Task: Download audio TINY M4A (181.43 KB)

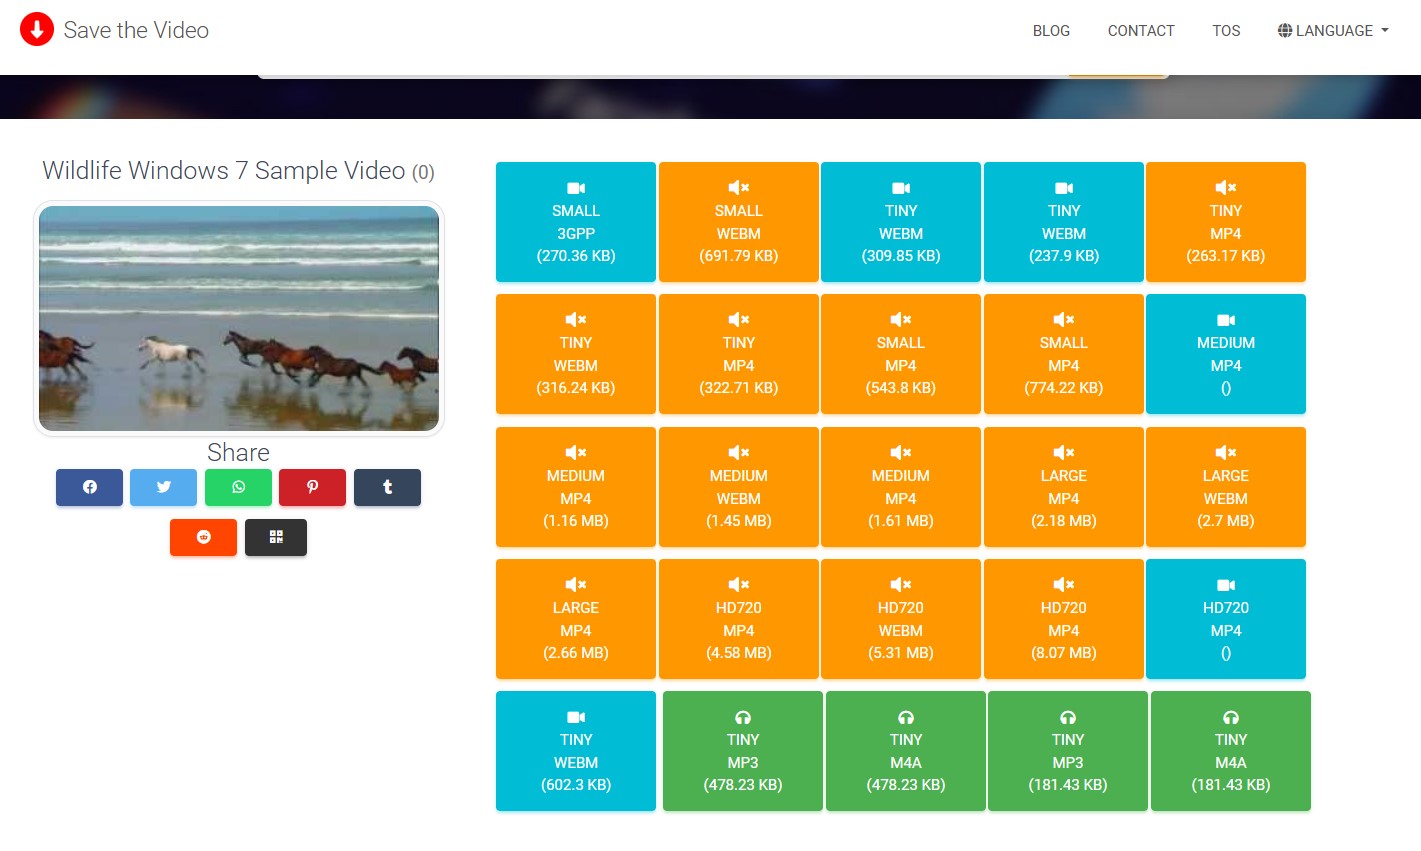Action: click(1231, 751)
